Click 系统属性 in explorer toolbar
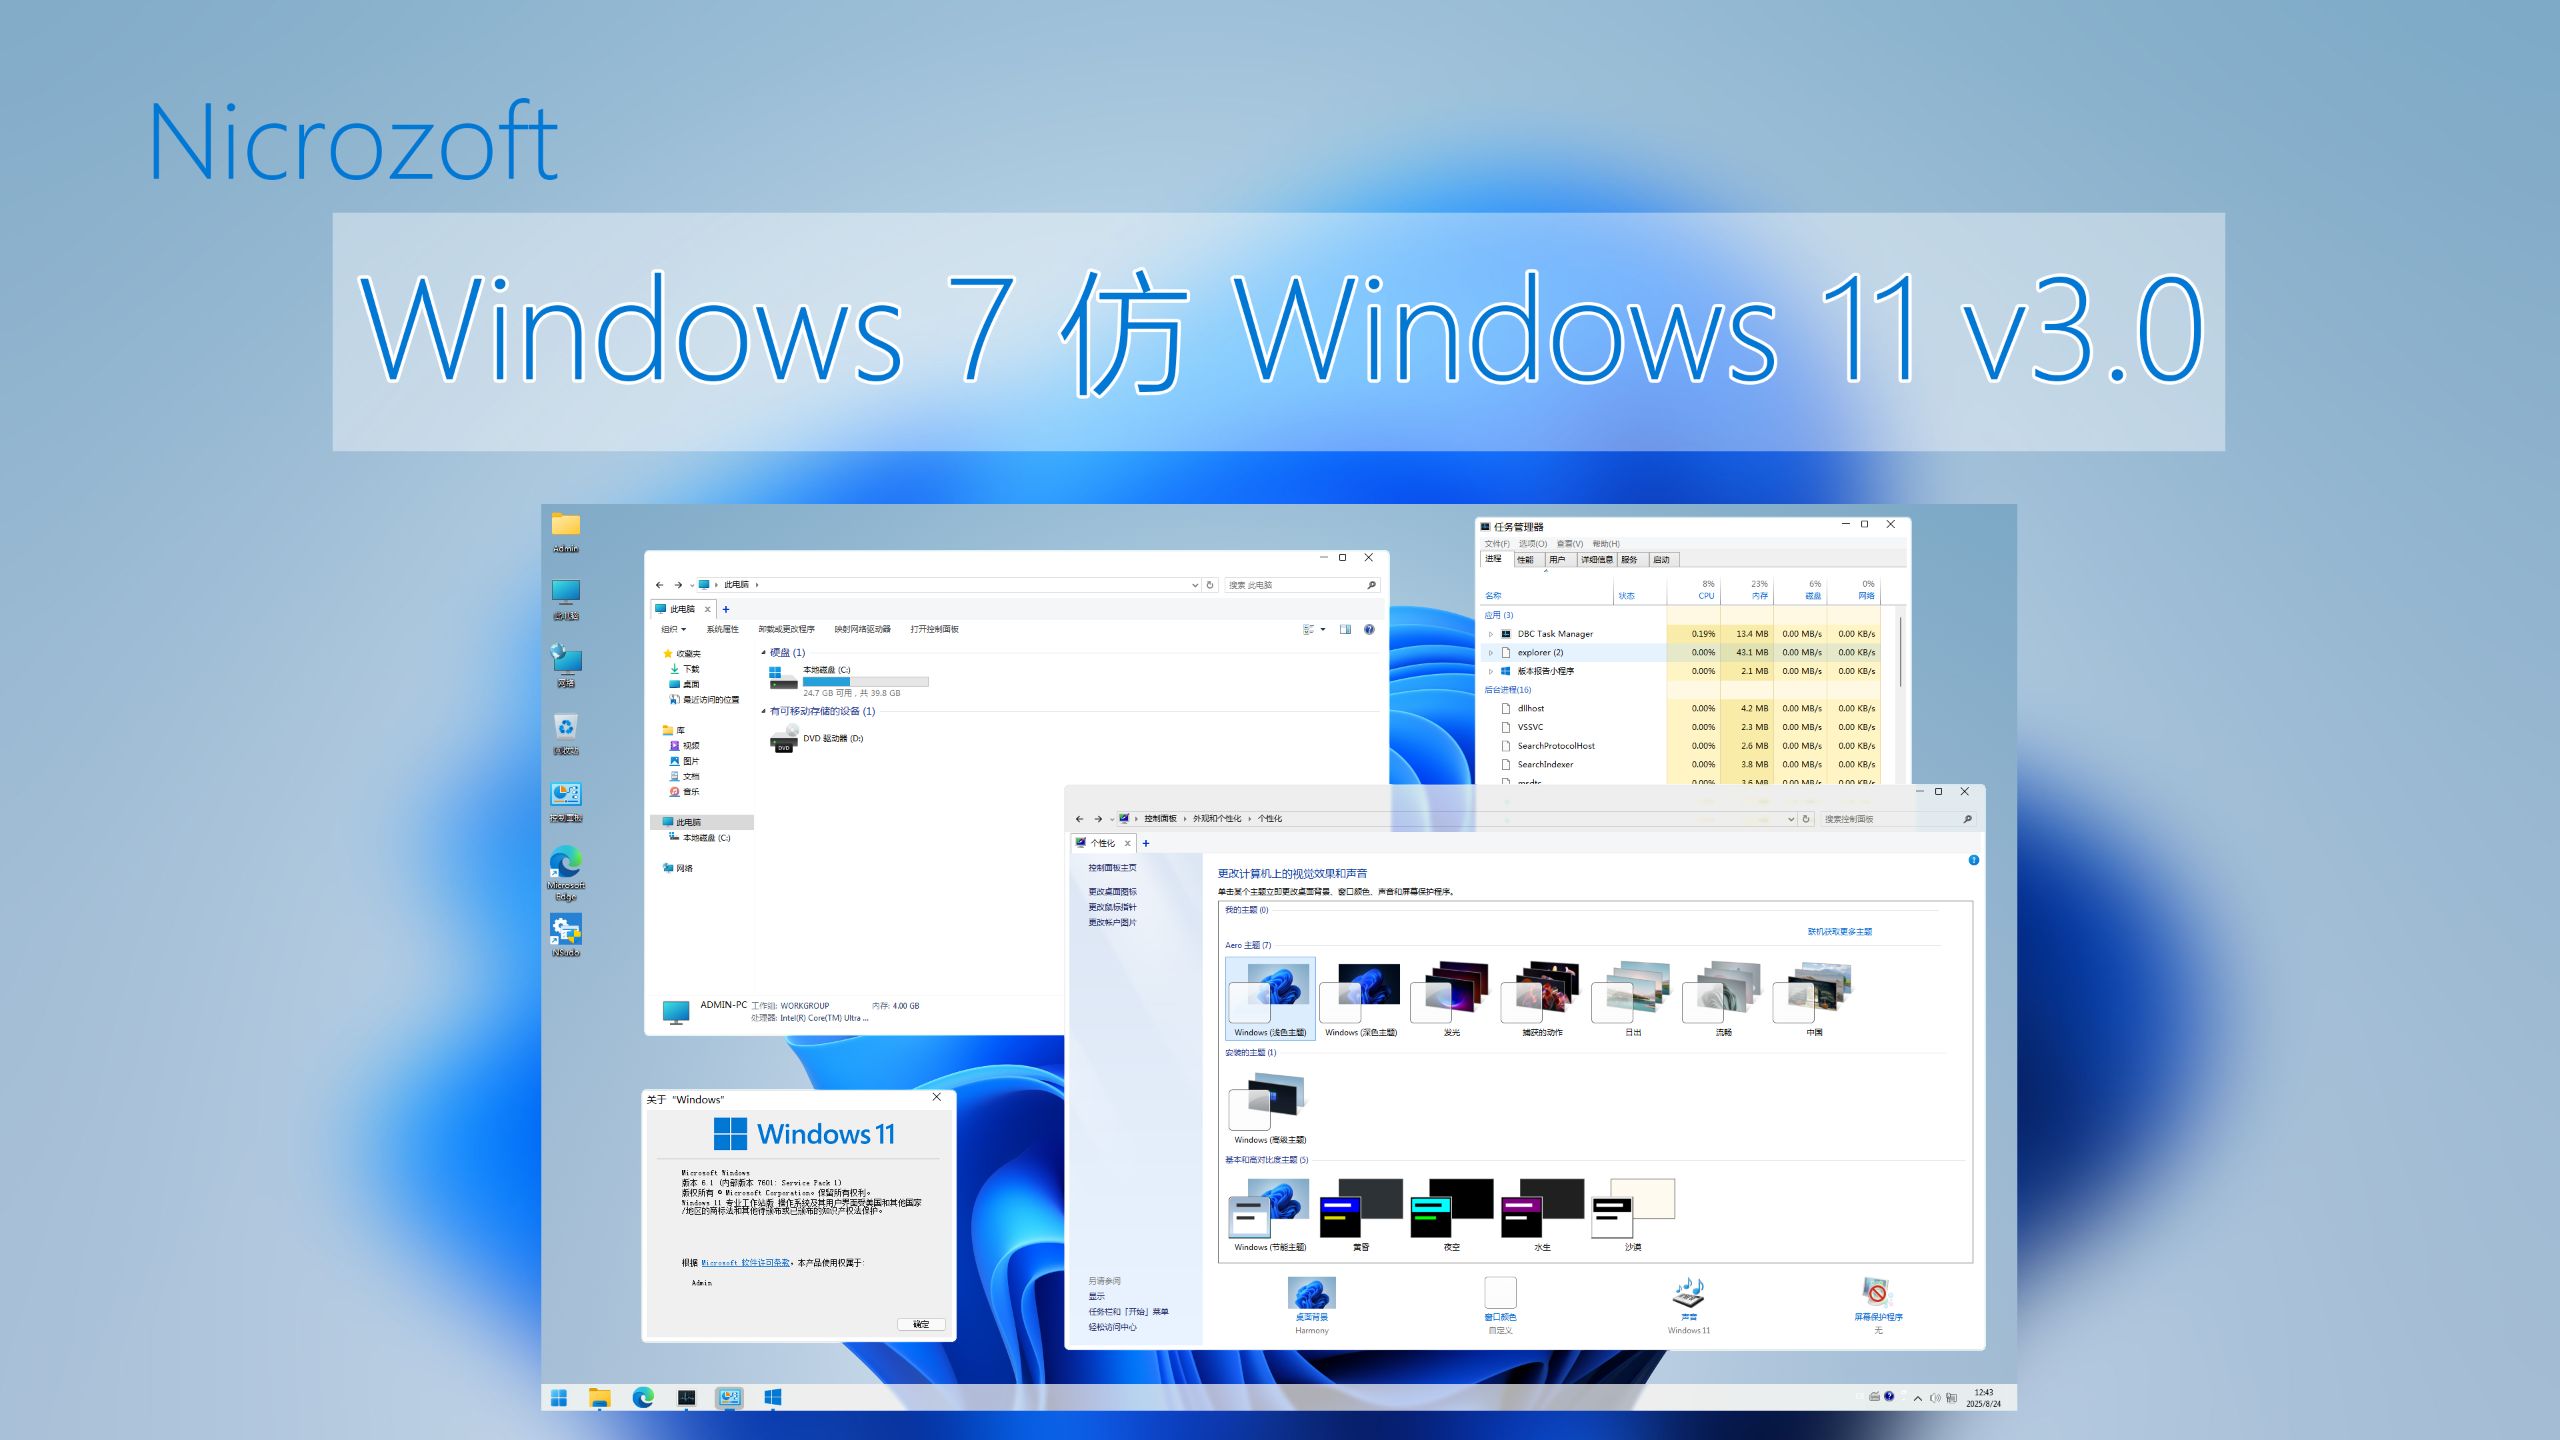The width and height of the screenshot is (2560, 1440). click(722, 629)
